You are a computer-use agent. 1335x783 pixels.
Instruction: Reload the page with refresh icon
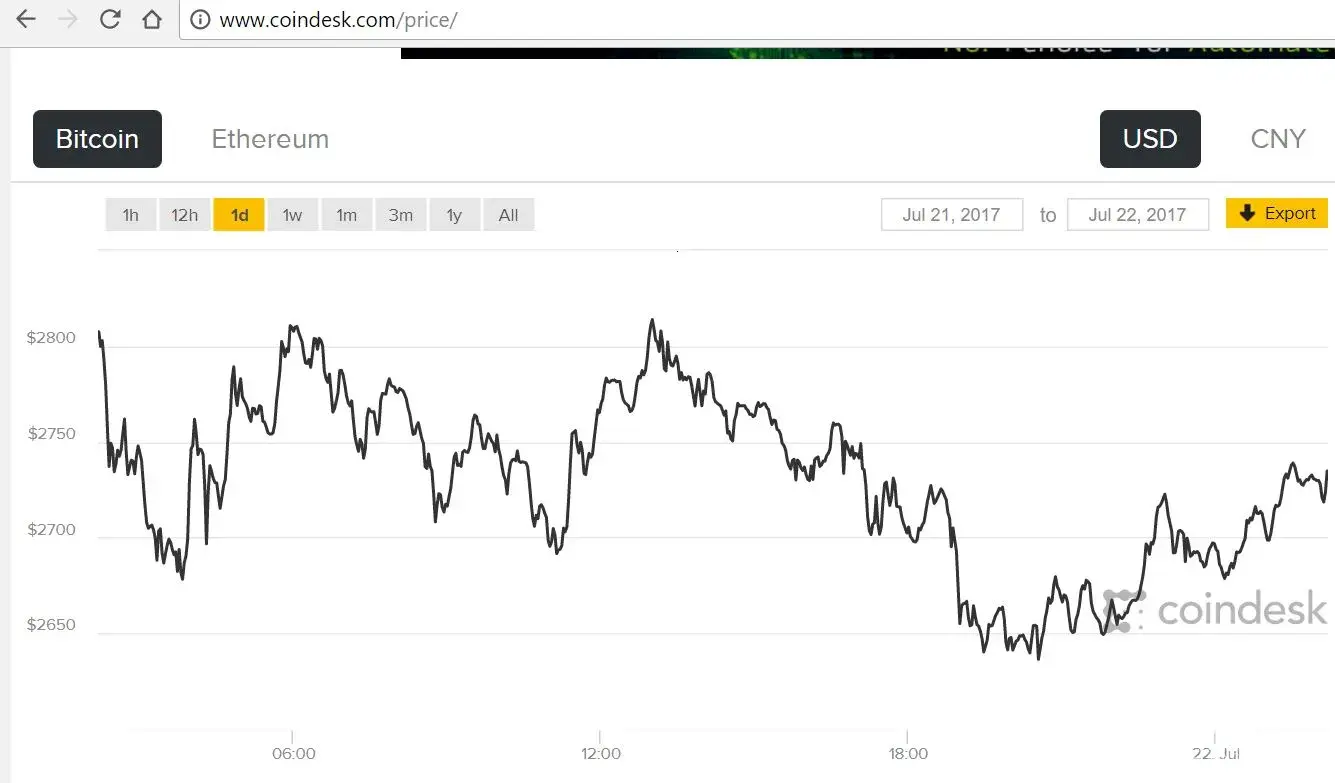coord(110,19)
